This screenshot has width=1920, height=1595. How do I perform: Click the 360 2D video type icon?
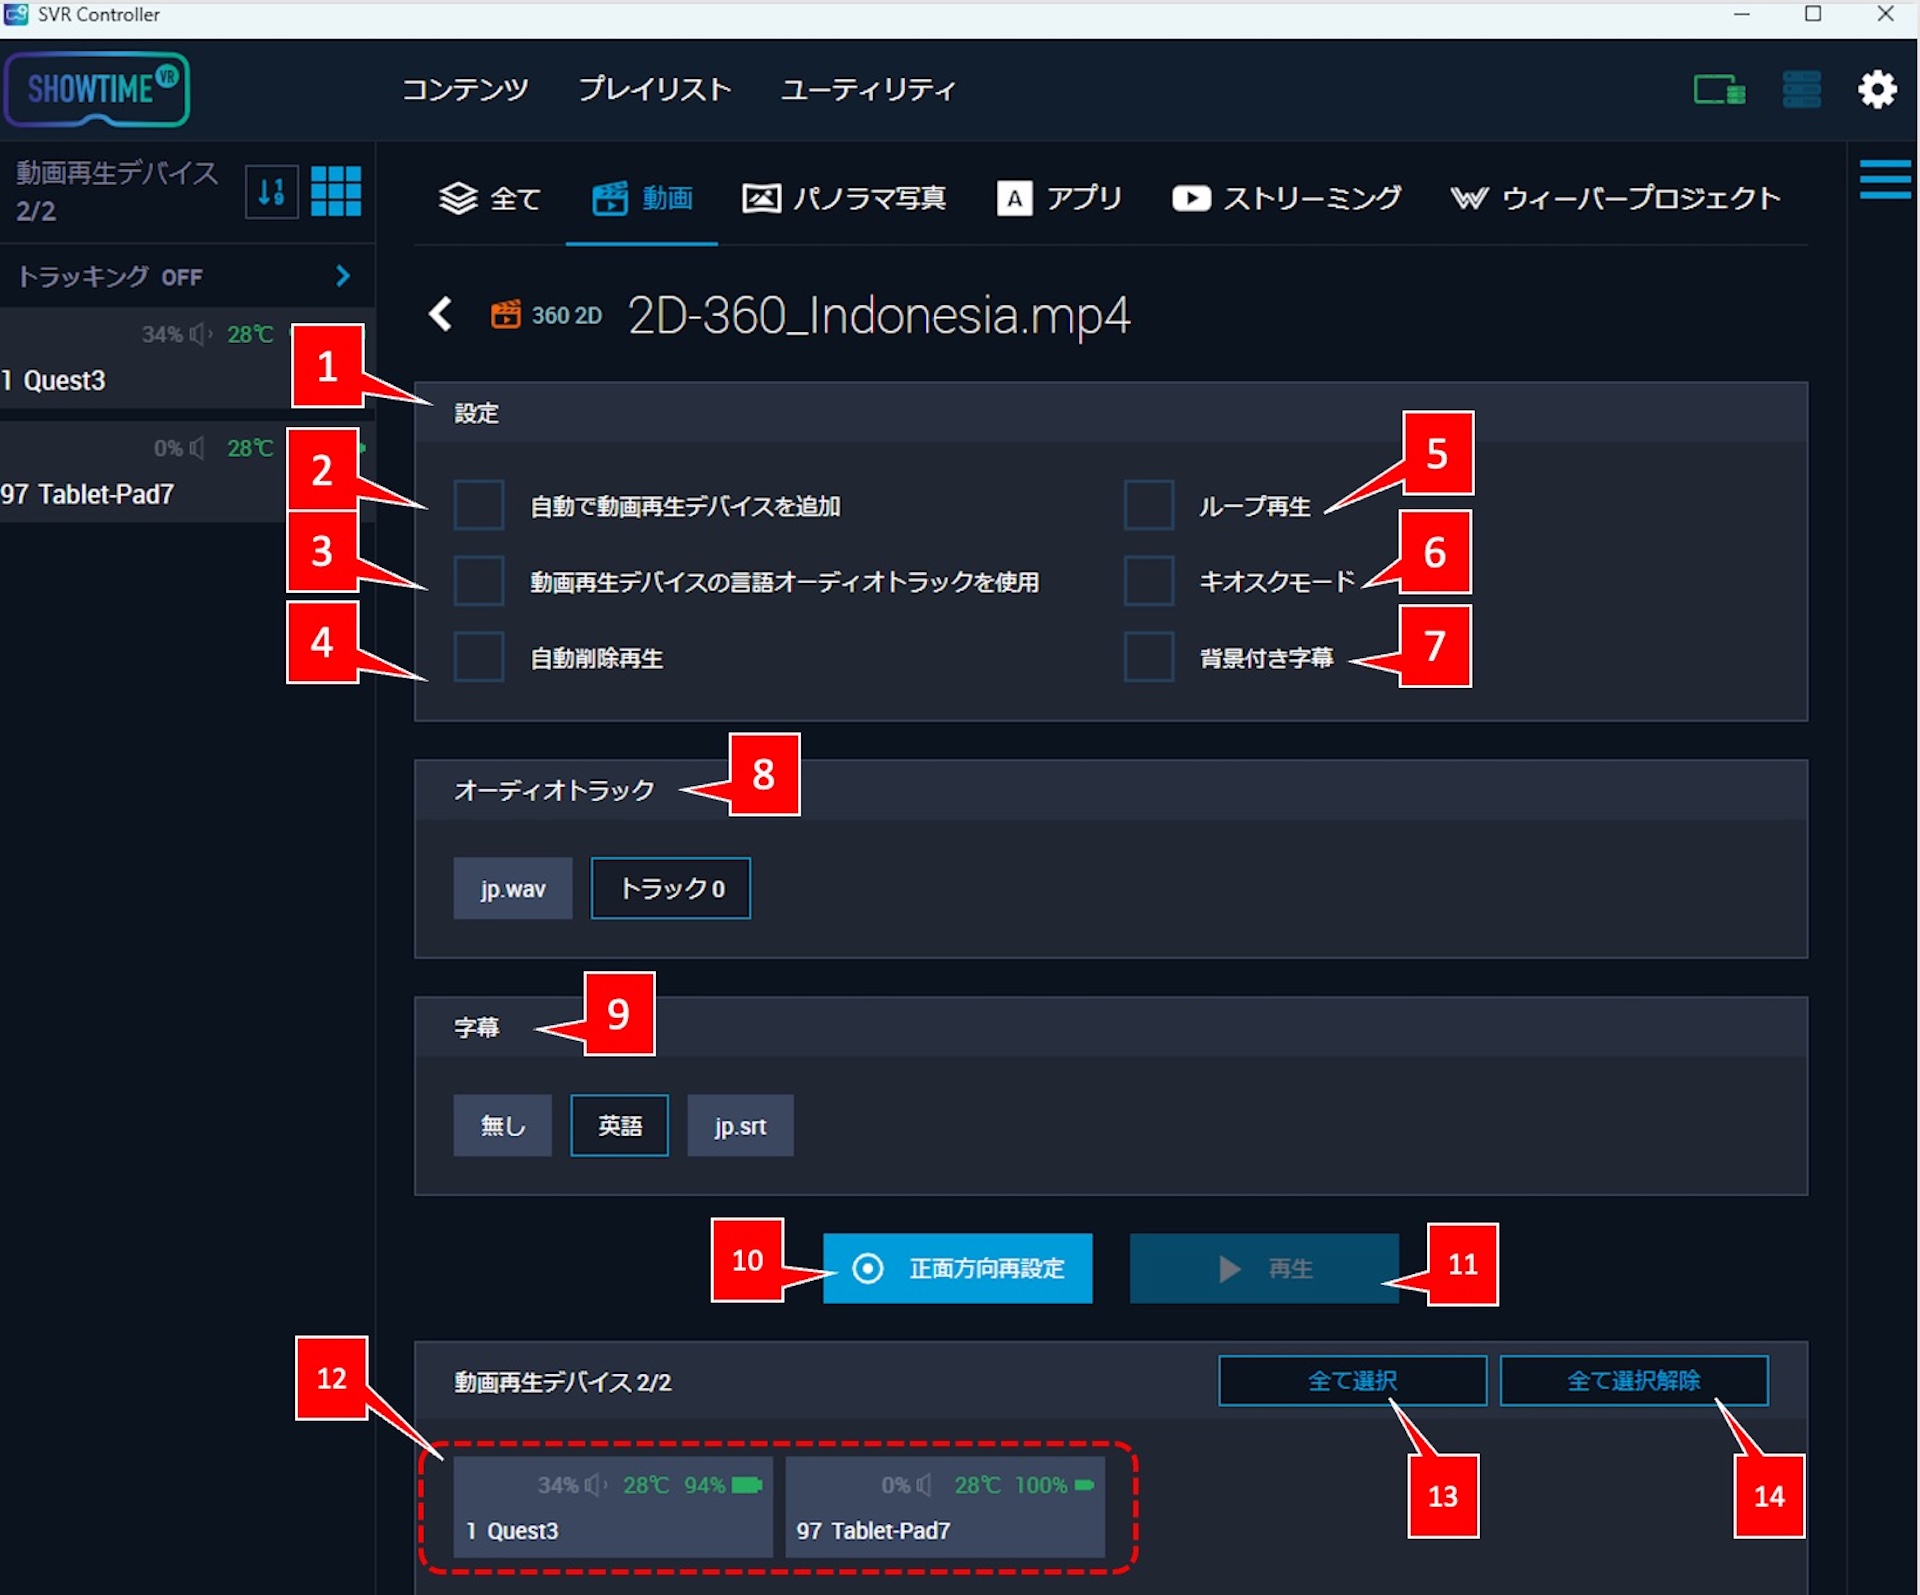coord(506,314)
